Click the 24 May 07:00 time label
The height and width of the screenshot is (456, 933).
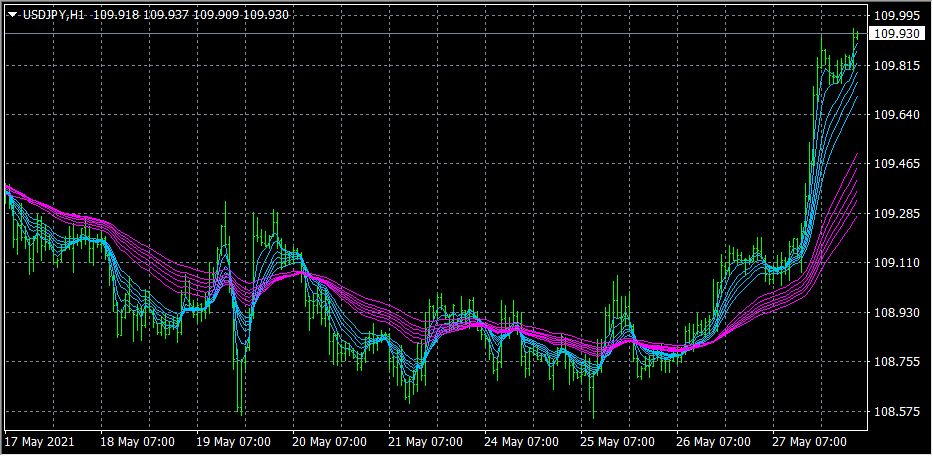coord(522,442)
